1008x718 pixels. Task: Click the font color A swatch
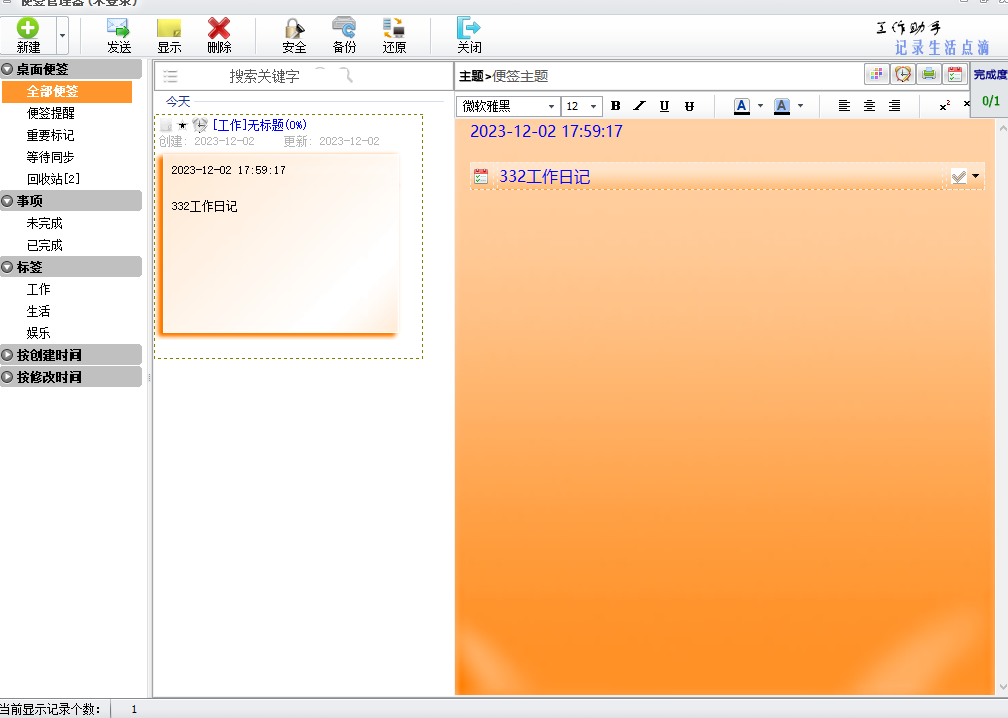pos(741,106)
